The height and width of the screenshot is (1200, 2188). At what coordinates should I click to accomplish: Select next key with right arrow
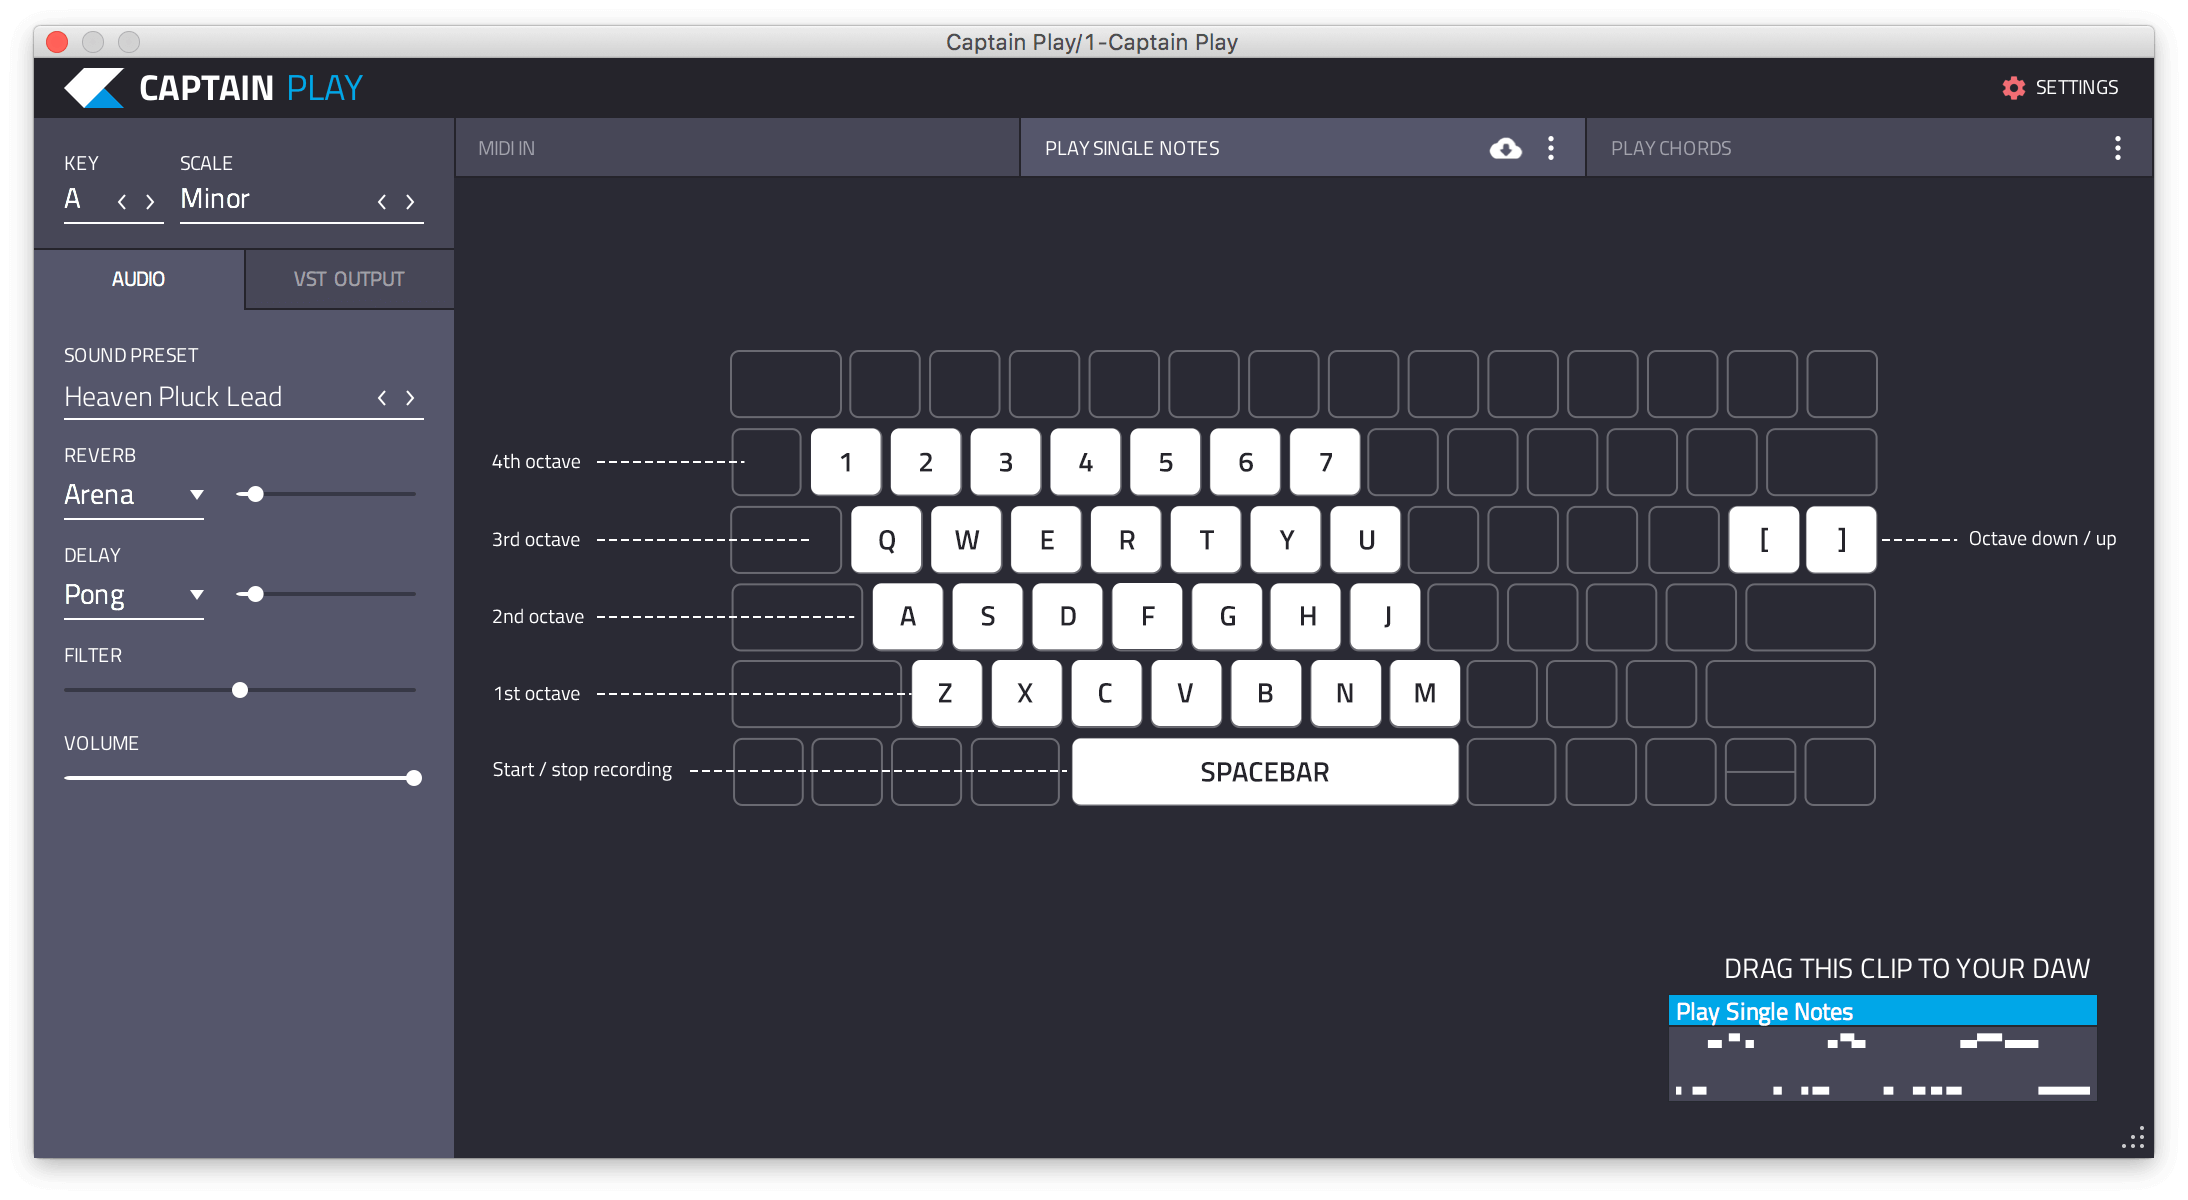click(150, 202)
